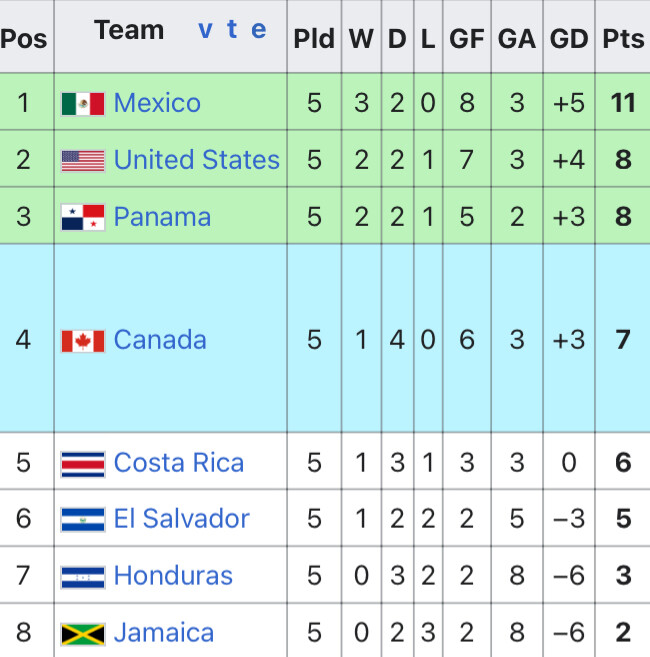Follow the Panama team link

pyautogui.click(x=162, y=217)
